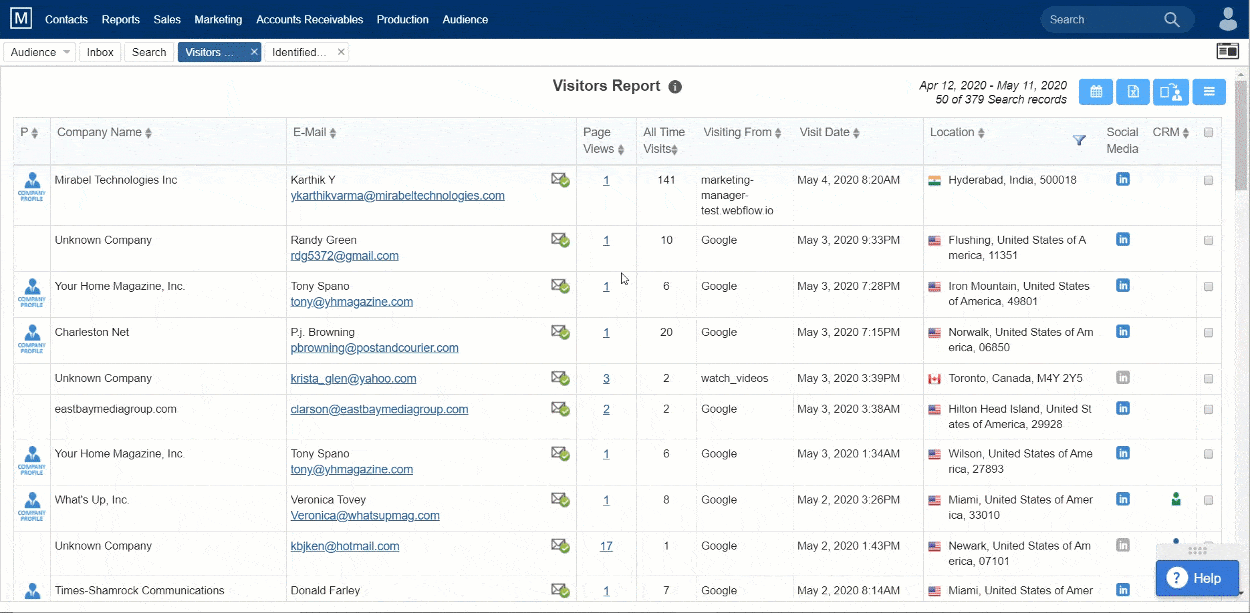Sort by Visit Date column

(x=857, y=133)
